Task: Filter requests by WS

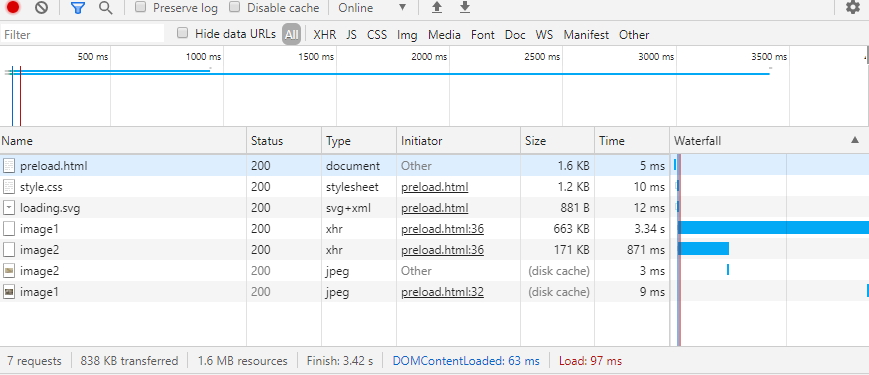Action: 544,34
